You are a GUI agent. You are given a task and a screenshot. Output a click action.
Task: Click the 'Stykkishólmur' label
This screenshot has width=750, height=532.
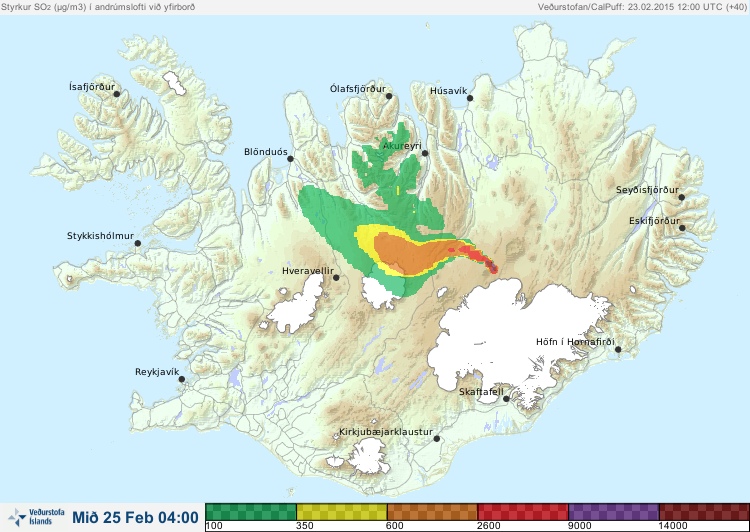click(x=100, y=236)
